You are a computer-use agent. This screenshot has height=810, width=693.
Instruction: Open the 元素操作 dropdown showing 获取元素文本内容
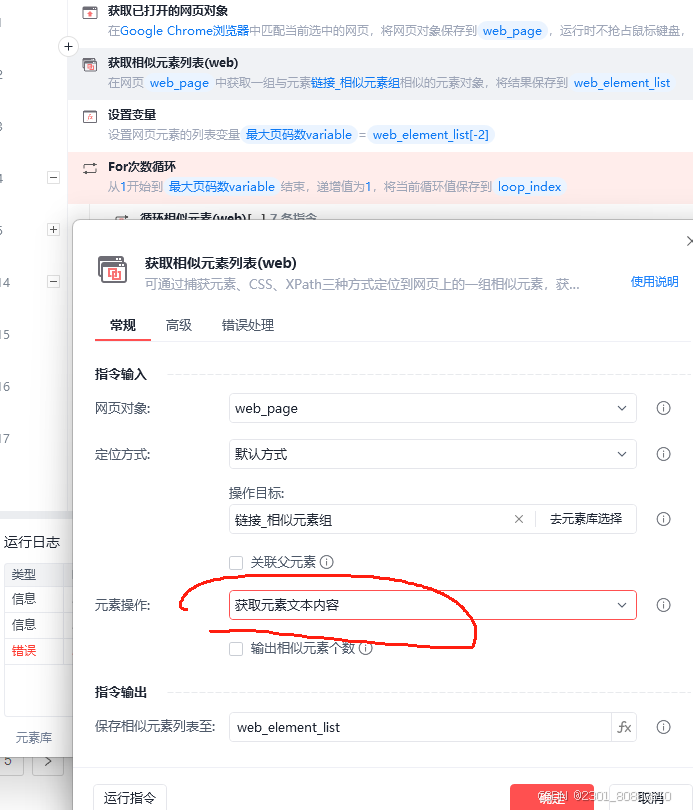433,605
